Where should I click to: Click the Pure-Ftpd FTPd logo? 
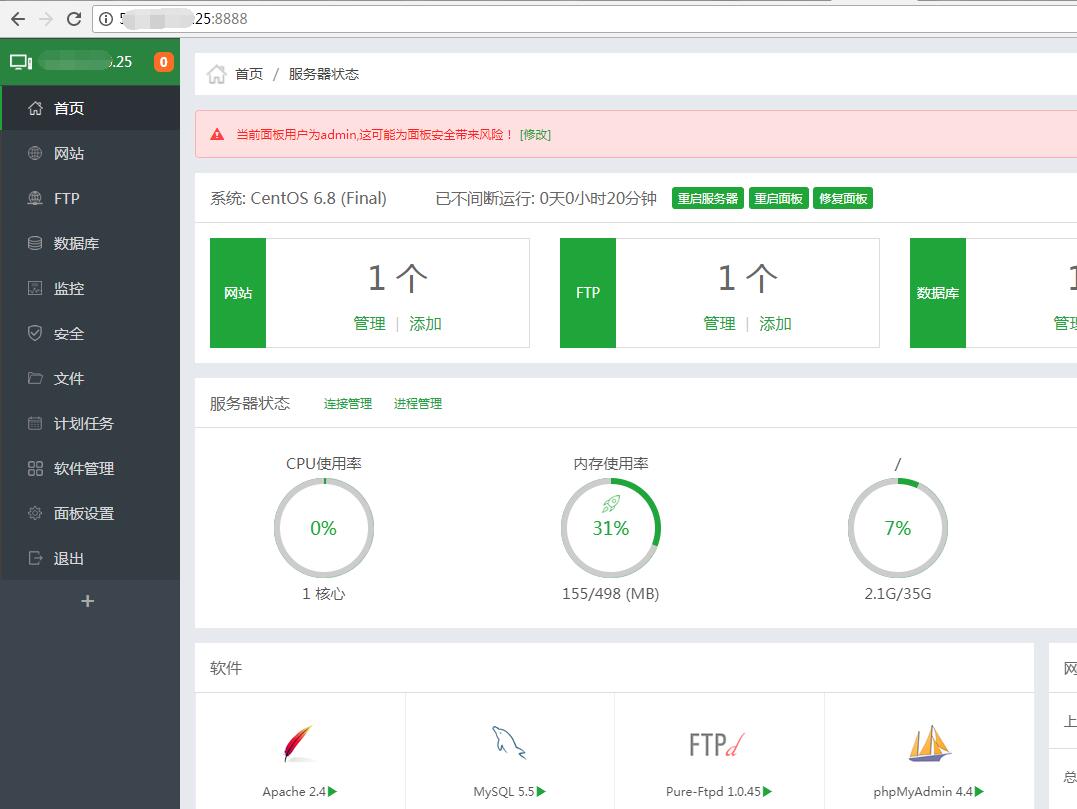pyautogui.click(x=716, y=744)
